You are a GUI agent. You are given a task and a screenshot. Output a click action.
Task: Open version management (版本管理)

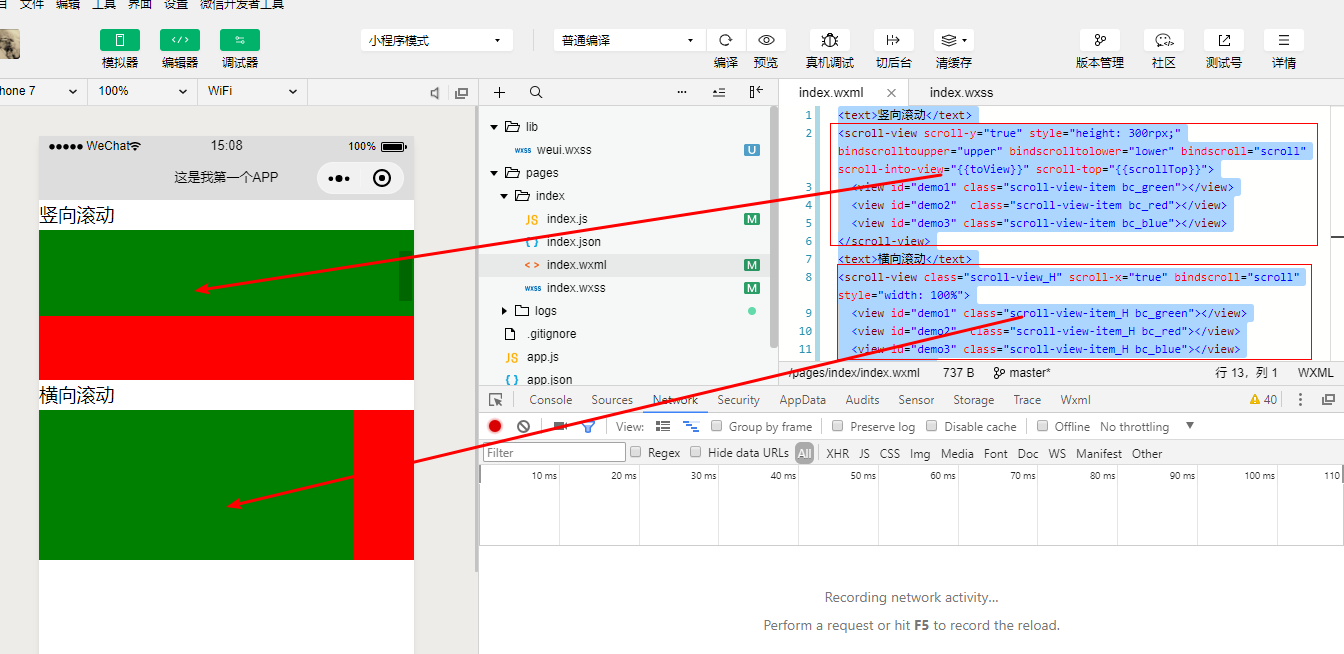tap(1100, 41)
